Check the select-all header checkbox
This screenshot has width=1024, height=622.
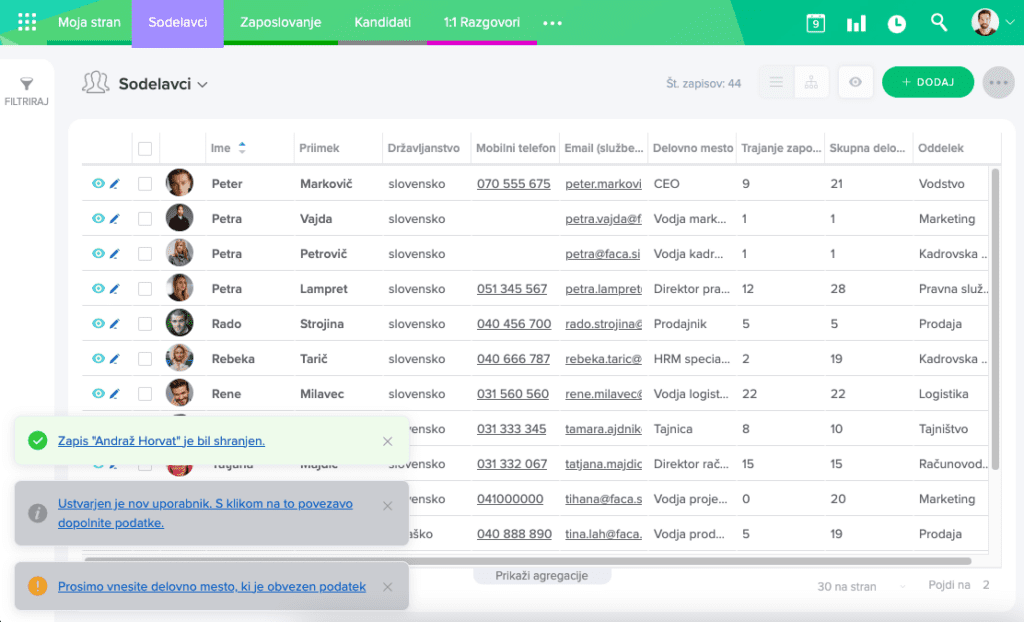(x=145, y=148)
